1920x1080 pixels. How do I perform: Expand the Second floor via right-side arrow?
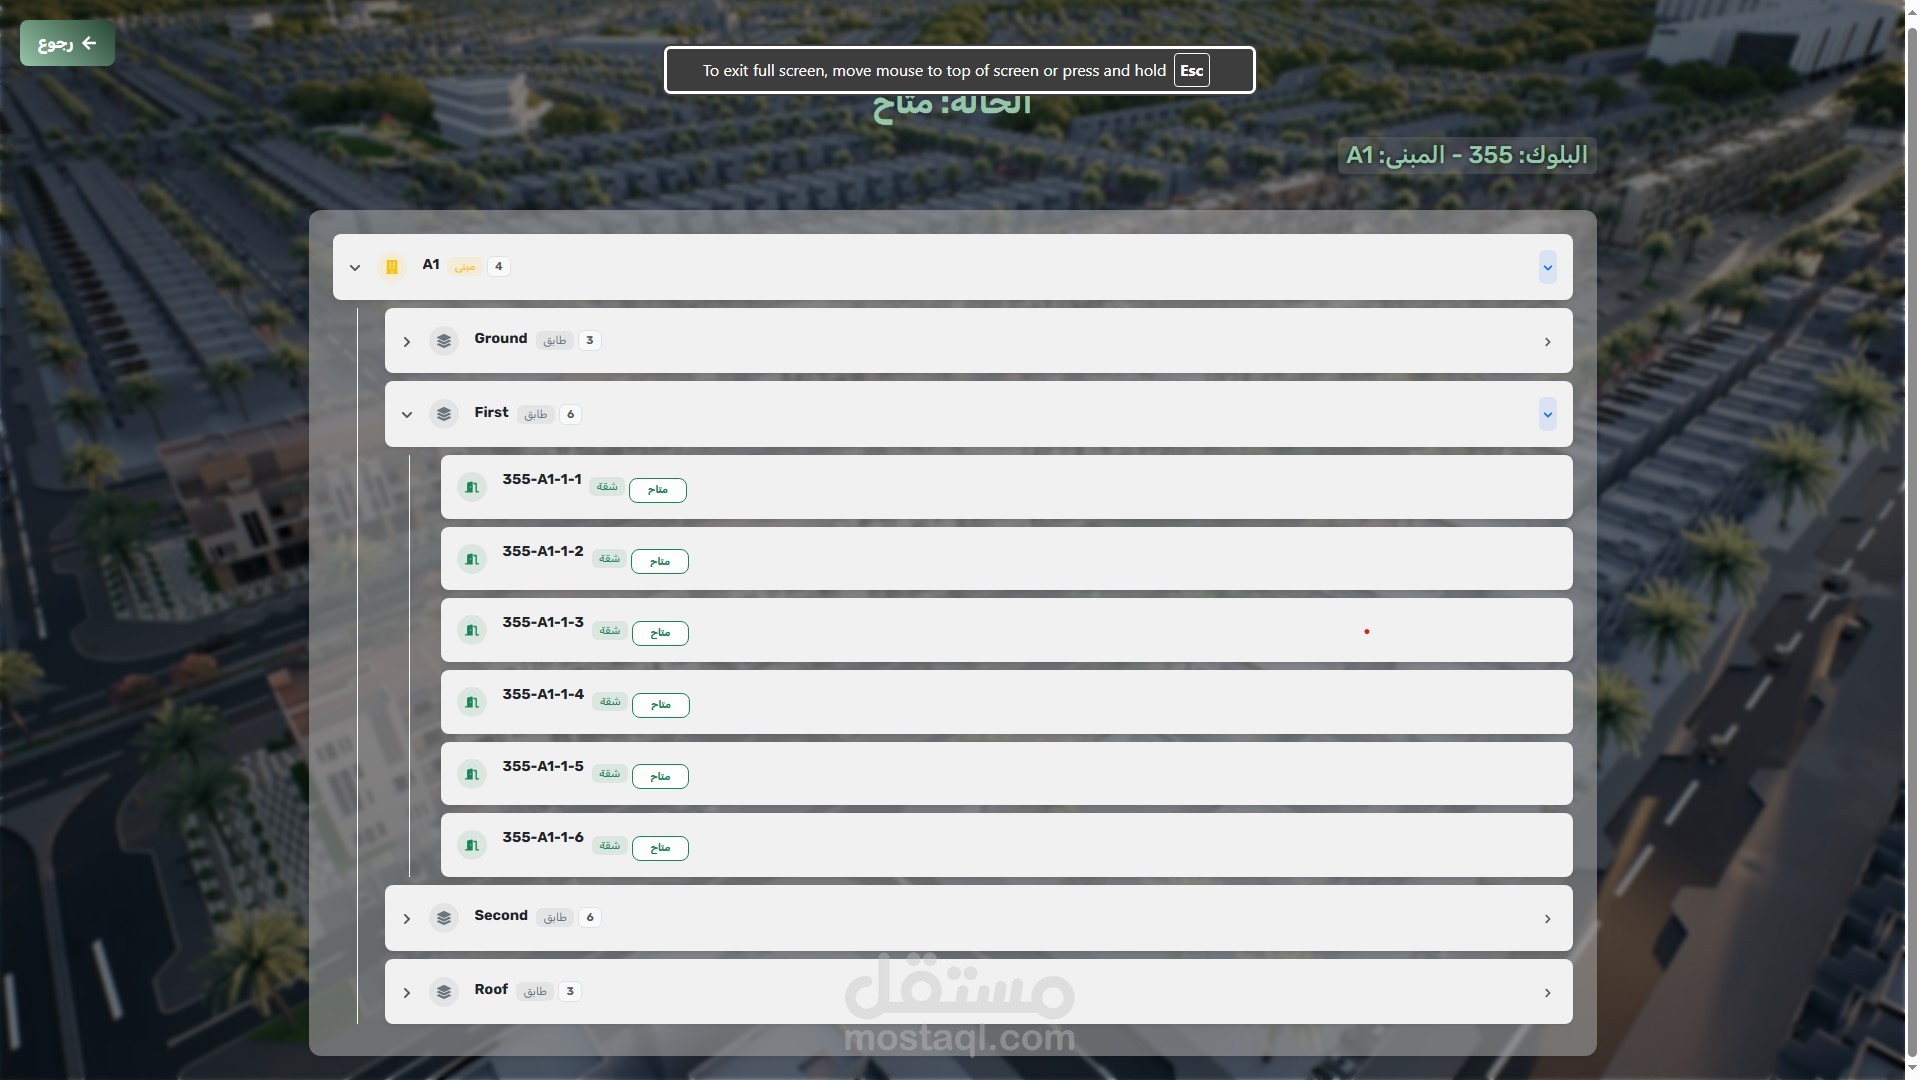pos(1547,919)
